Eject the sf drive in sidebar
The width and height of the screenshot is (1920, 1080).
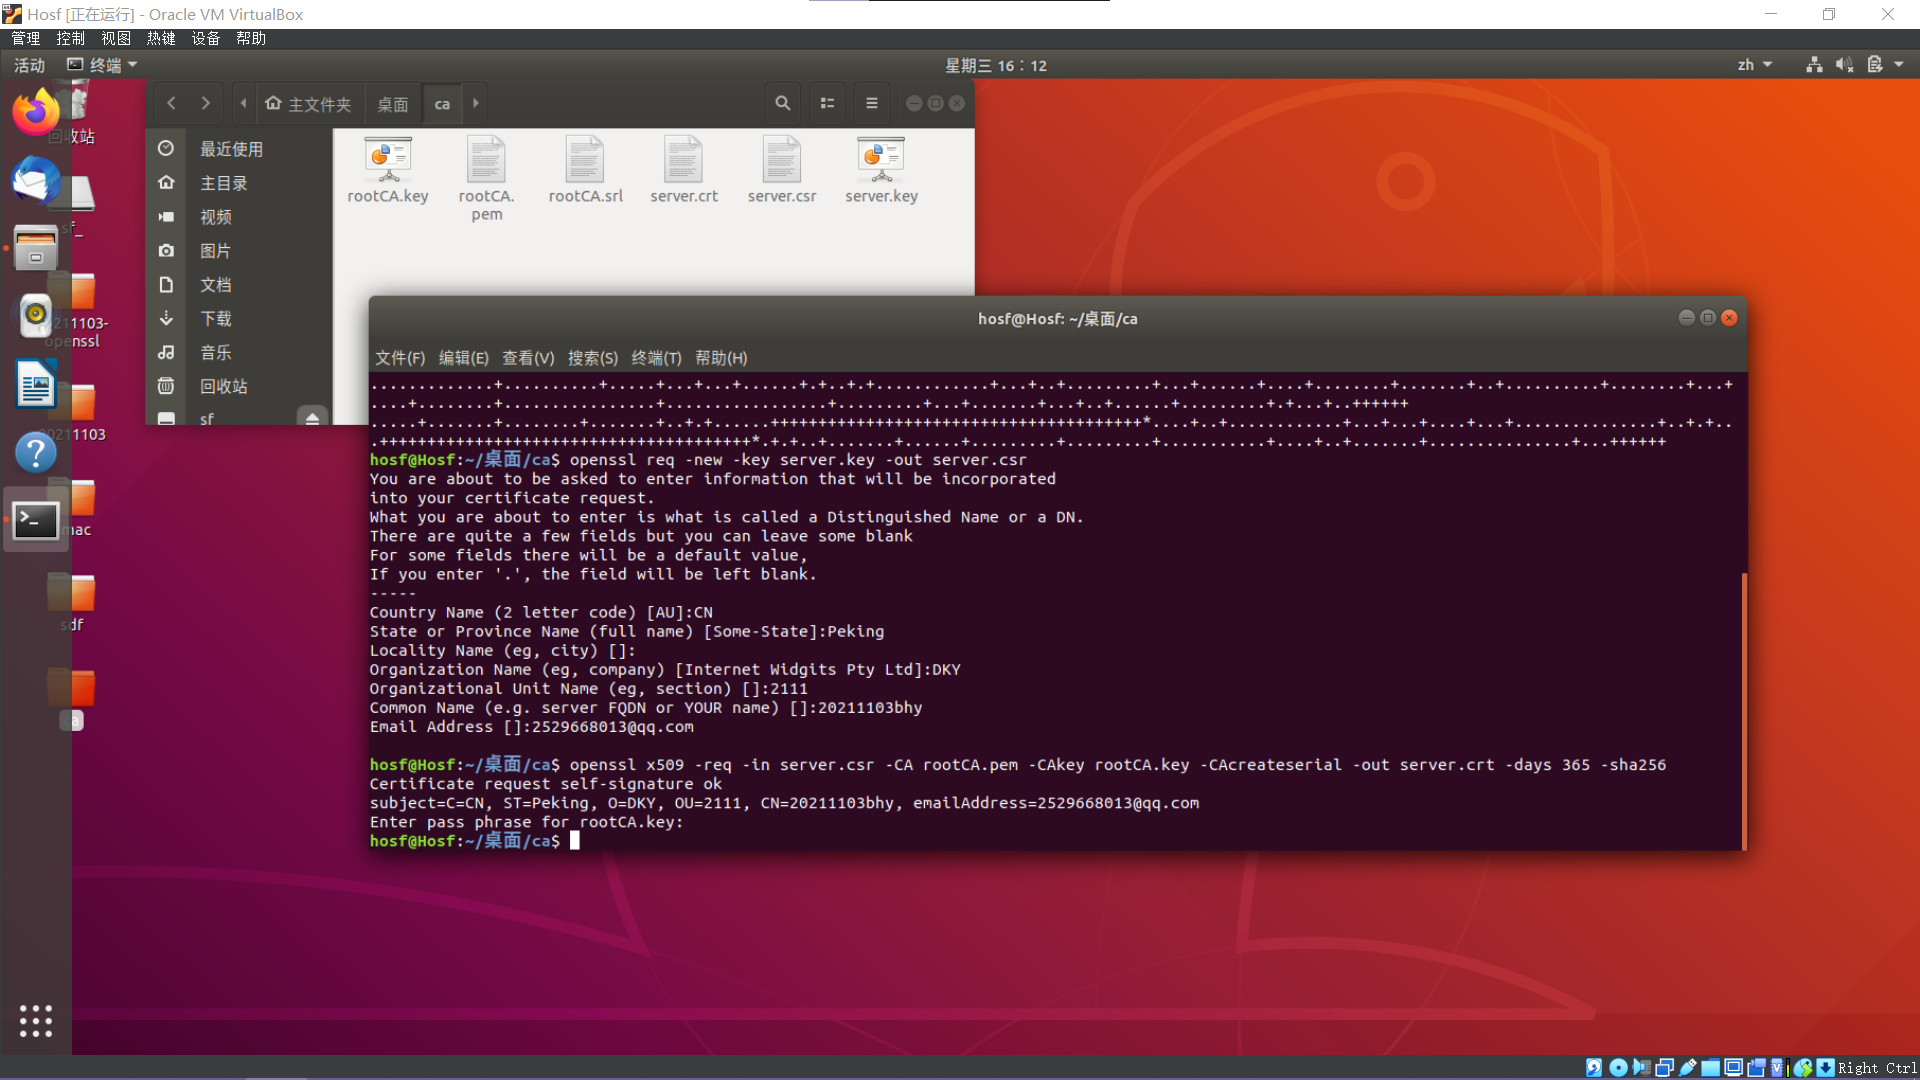[312, 418]
